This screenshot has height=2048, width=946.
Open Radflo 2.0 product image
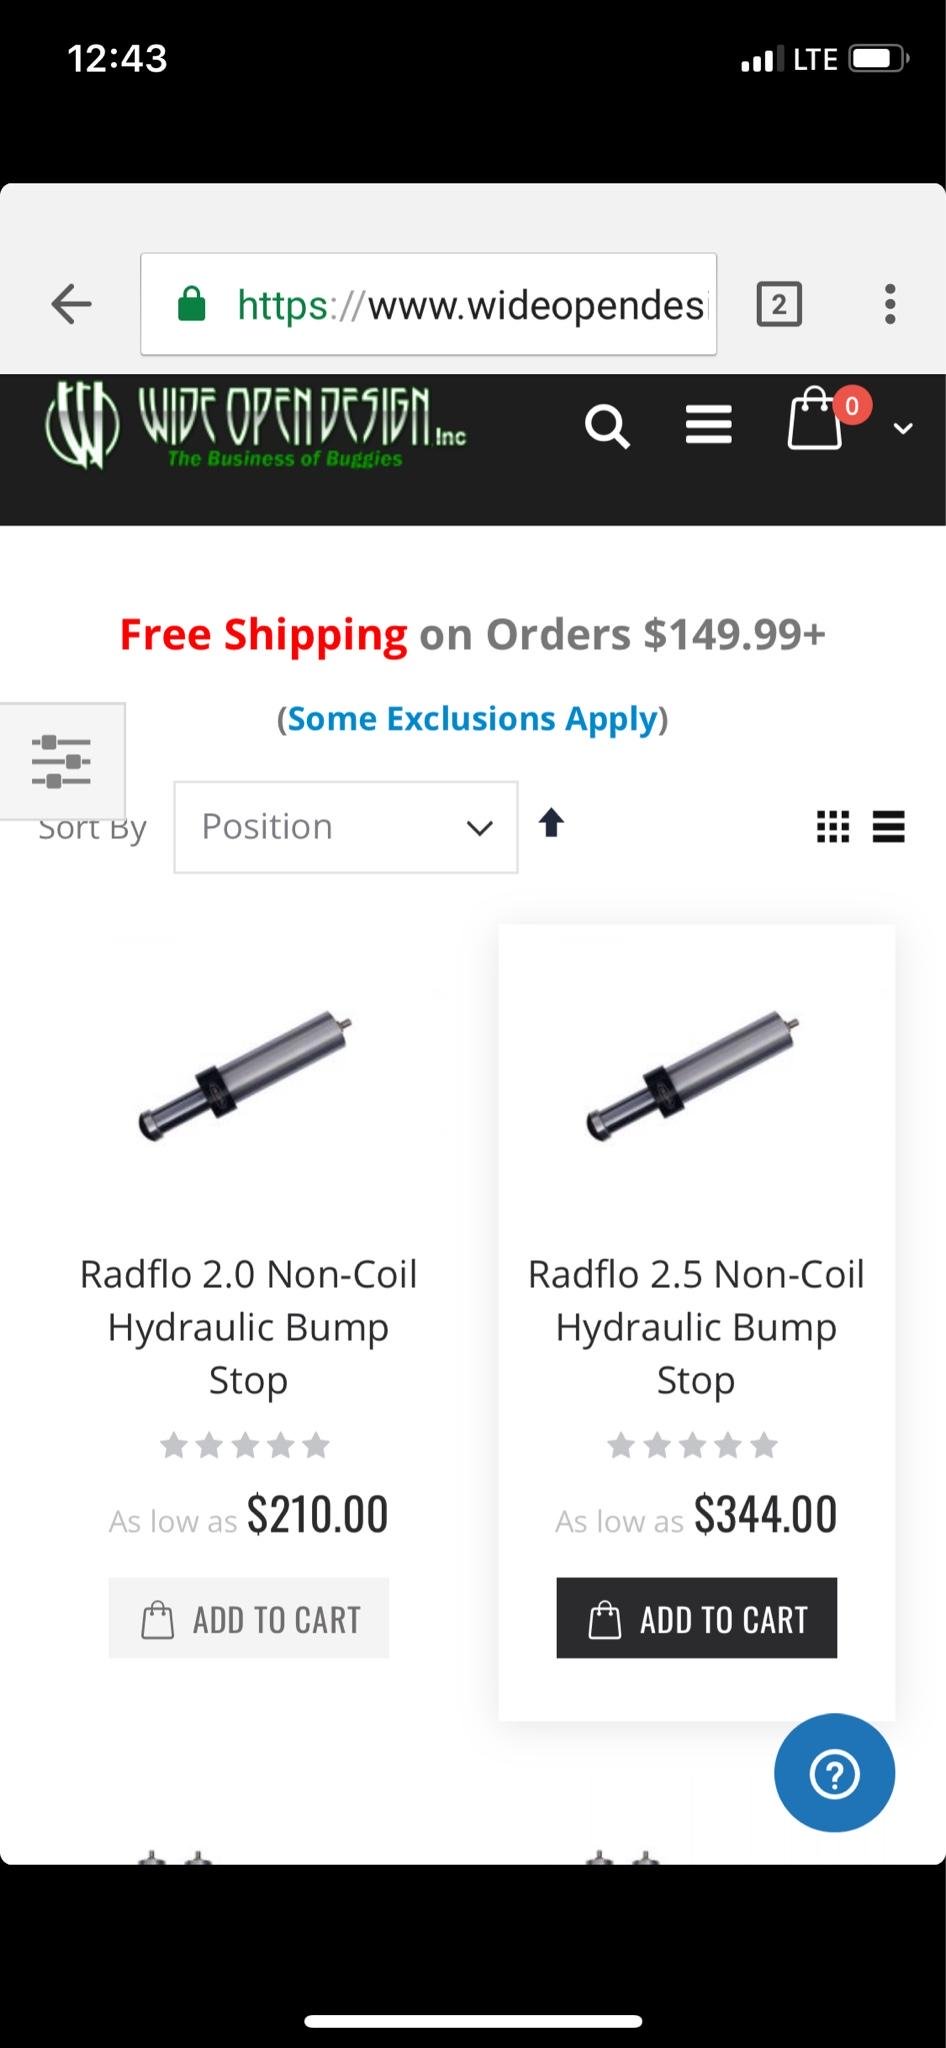coord(247,1075)
